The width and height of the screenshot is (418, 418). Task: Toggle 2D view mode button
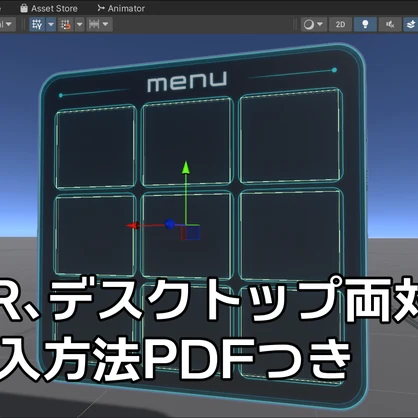pos(340,24)
